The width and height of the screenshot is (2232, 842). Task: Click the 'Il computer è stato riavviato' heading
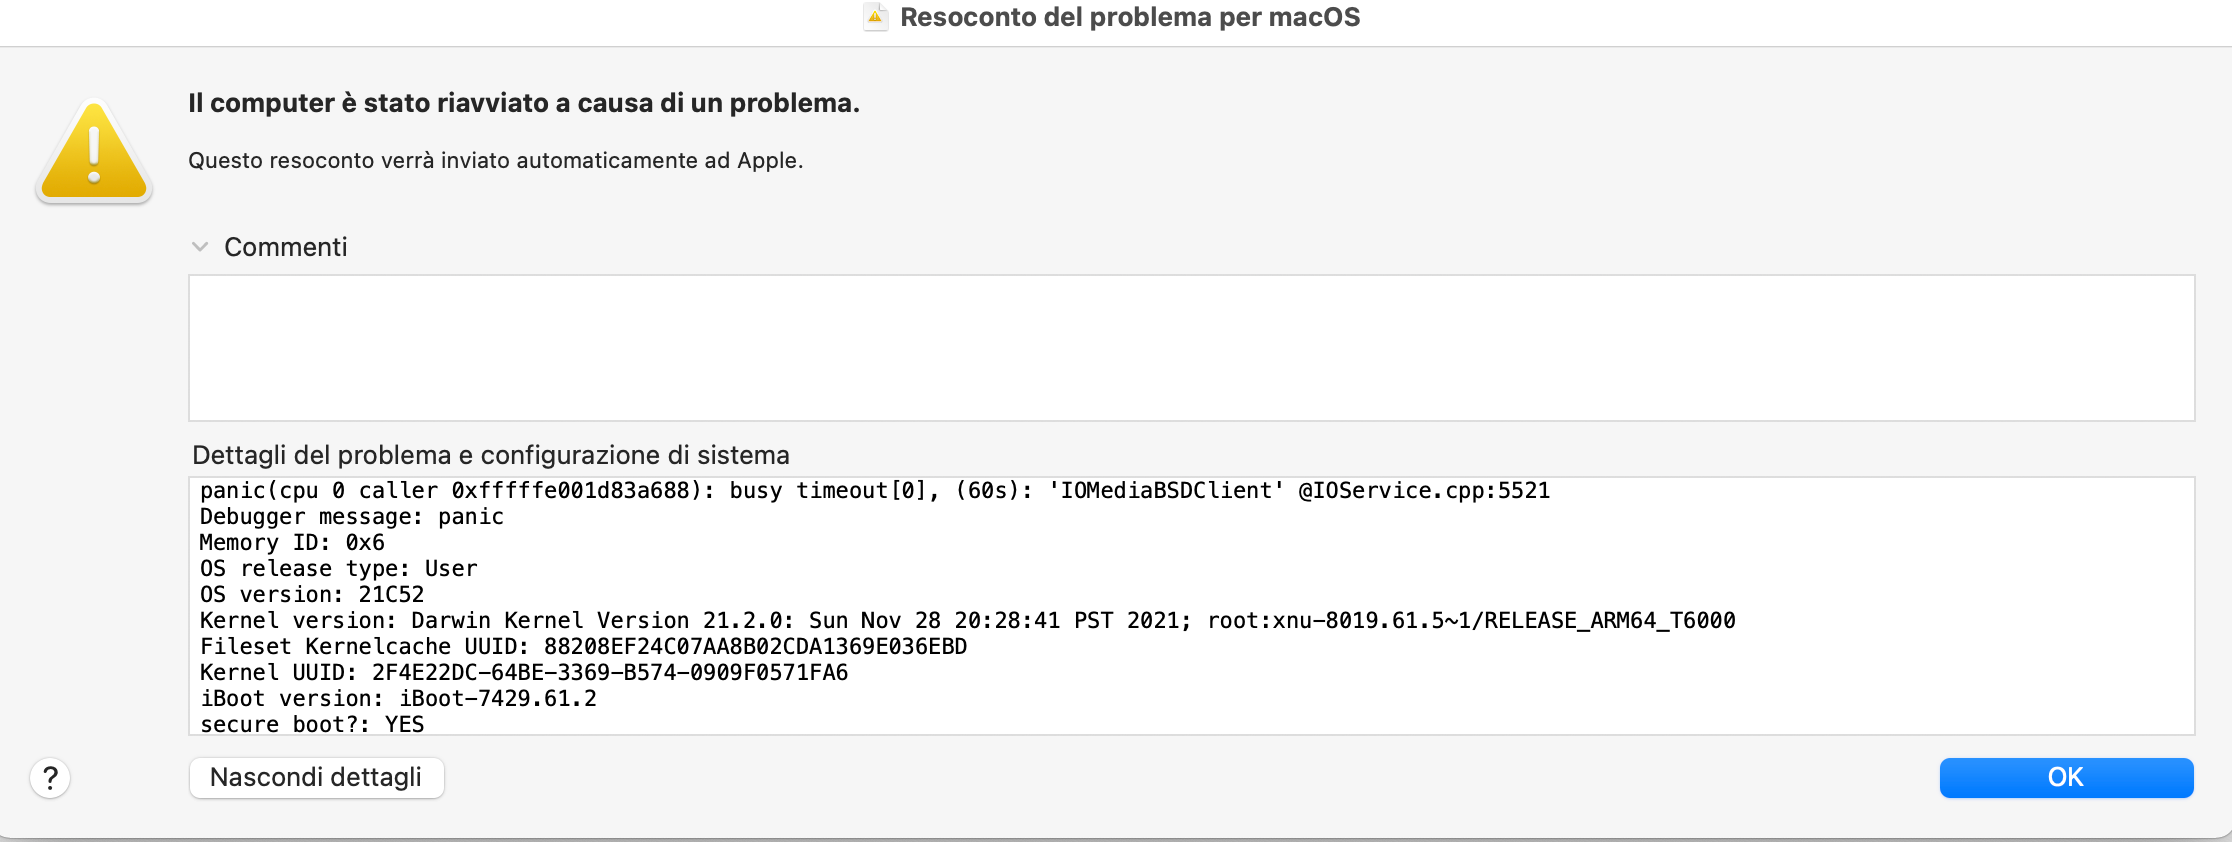tap(524, 103)
